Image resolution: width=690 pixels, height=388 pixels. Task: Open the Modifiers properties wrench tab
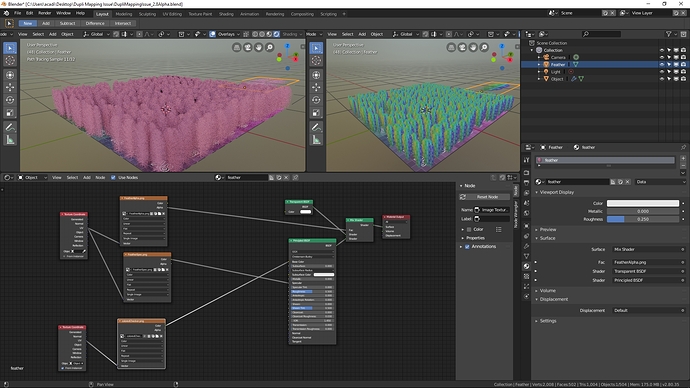pos(526,246)
